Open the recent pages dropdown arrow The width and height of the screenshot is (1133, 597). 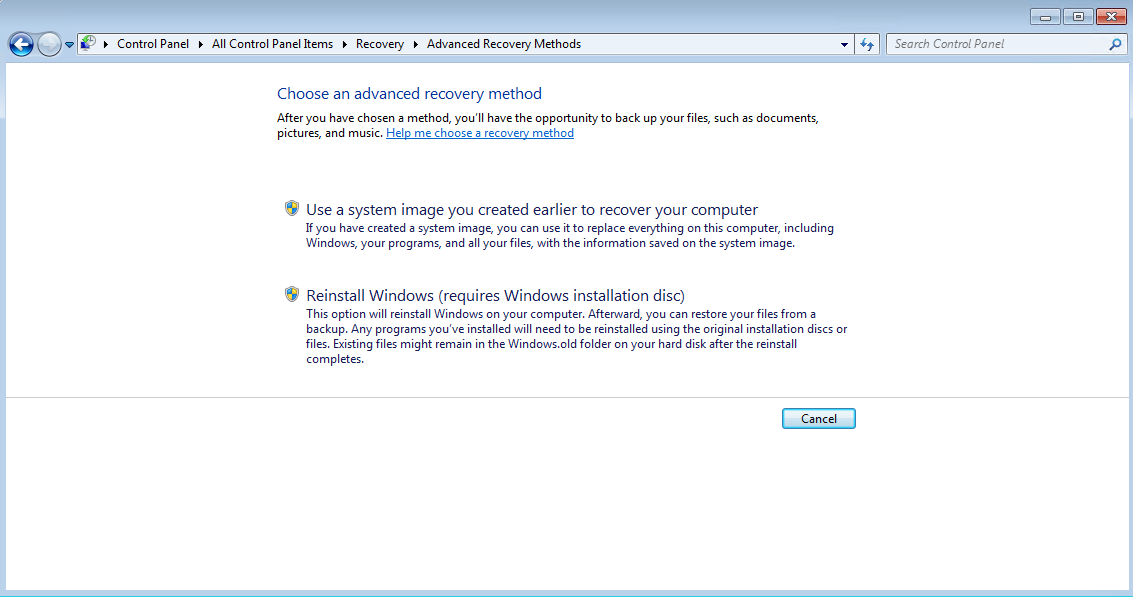[x=69, y=45]
